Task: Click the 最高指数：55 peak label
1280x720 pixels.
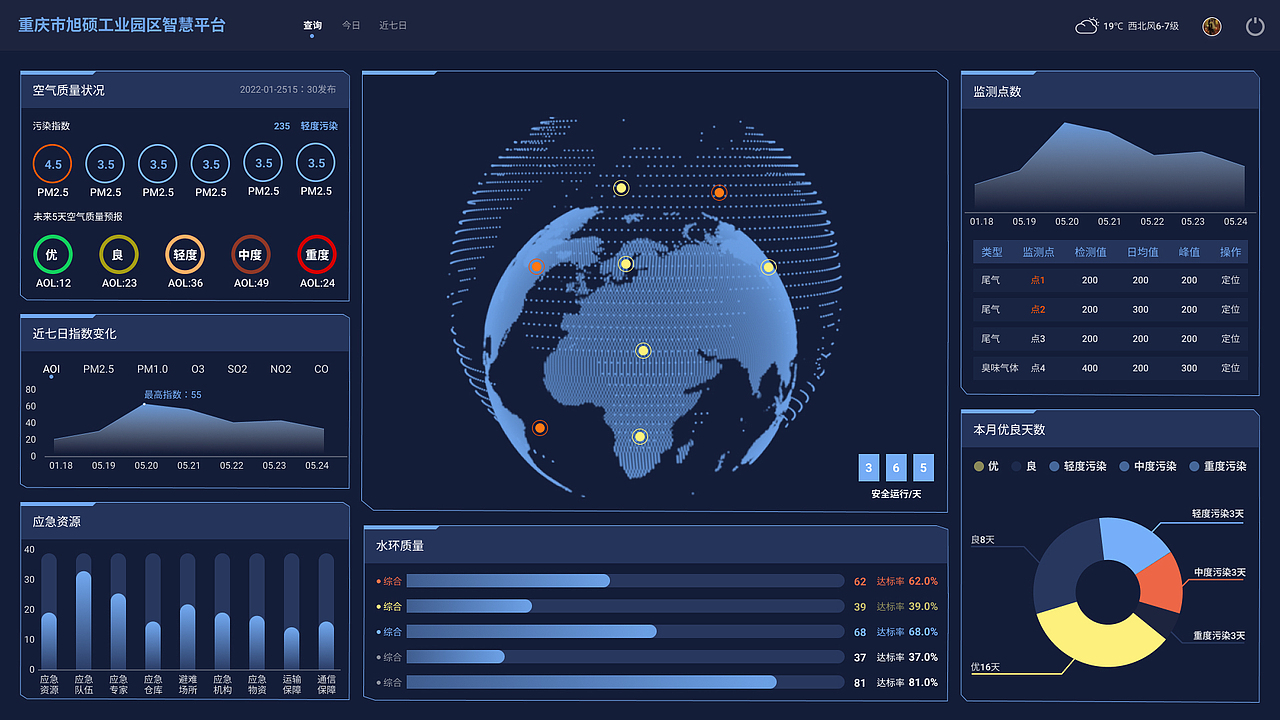Action: point(172,395)
